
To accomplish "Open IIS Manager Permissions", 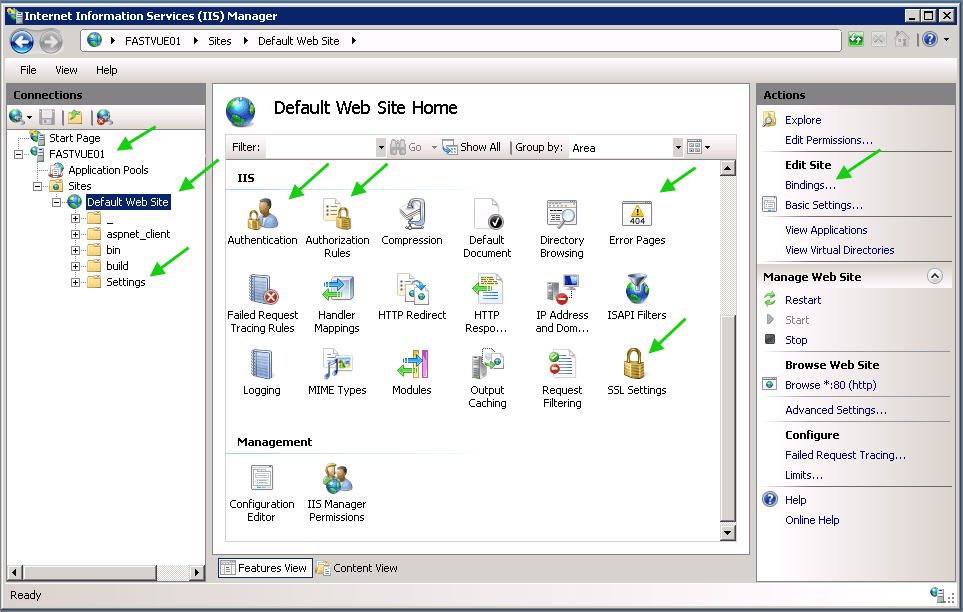I will point(337,493).
